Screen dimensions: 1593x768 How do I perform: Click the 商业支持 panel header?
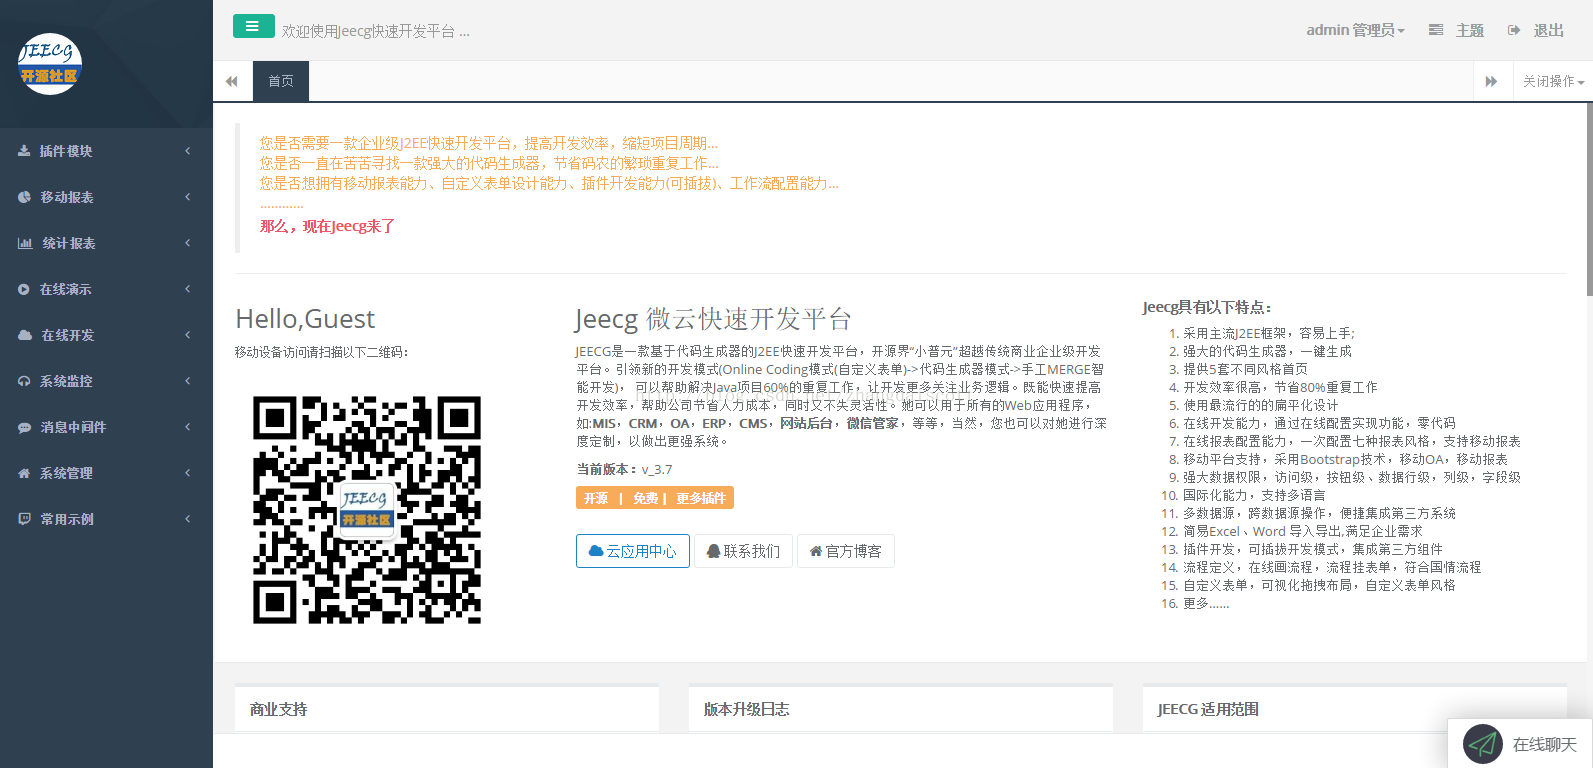point(447,709)
